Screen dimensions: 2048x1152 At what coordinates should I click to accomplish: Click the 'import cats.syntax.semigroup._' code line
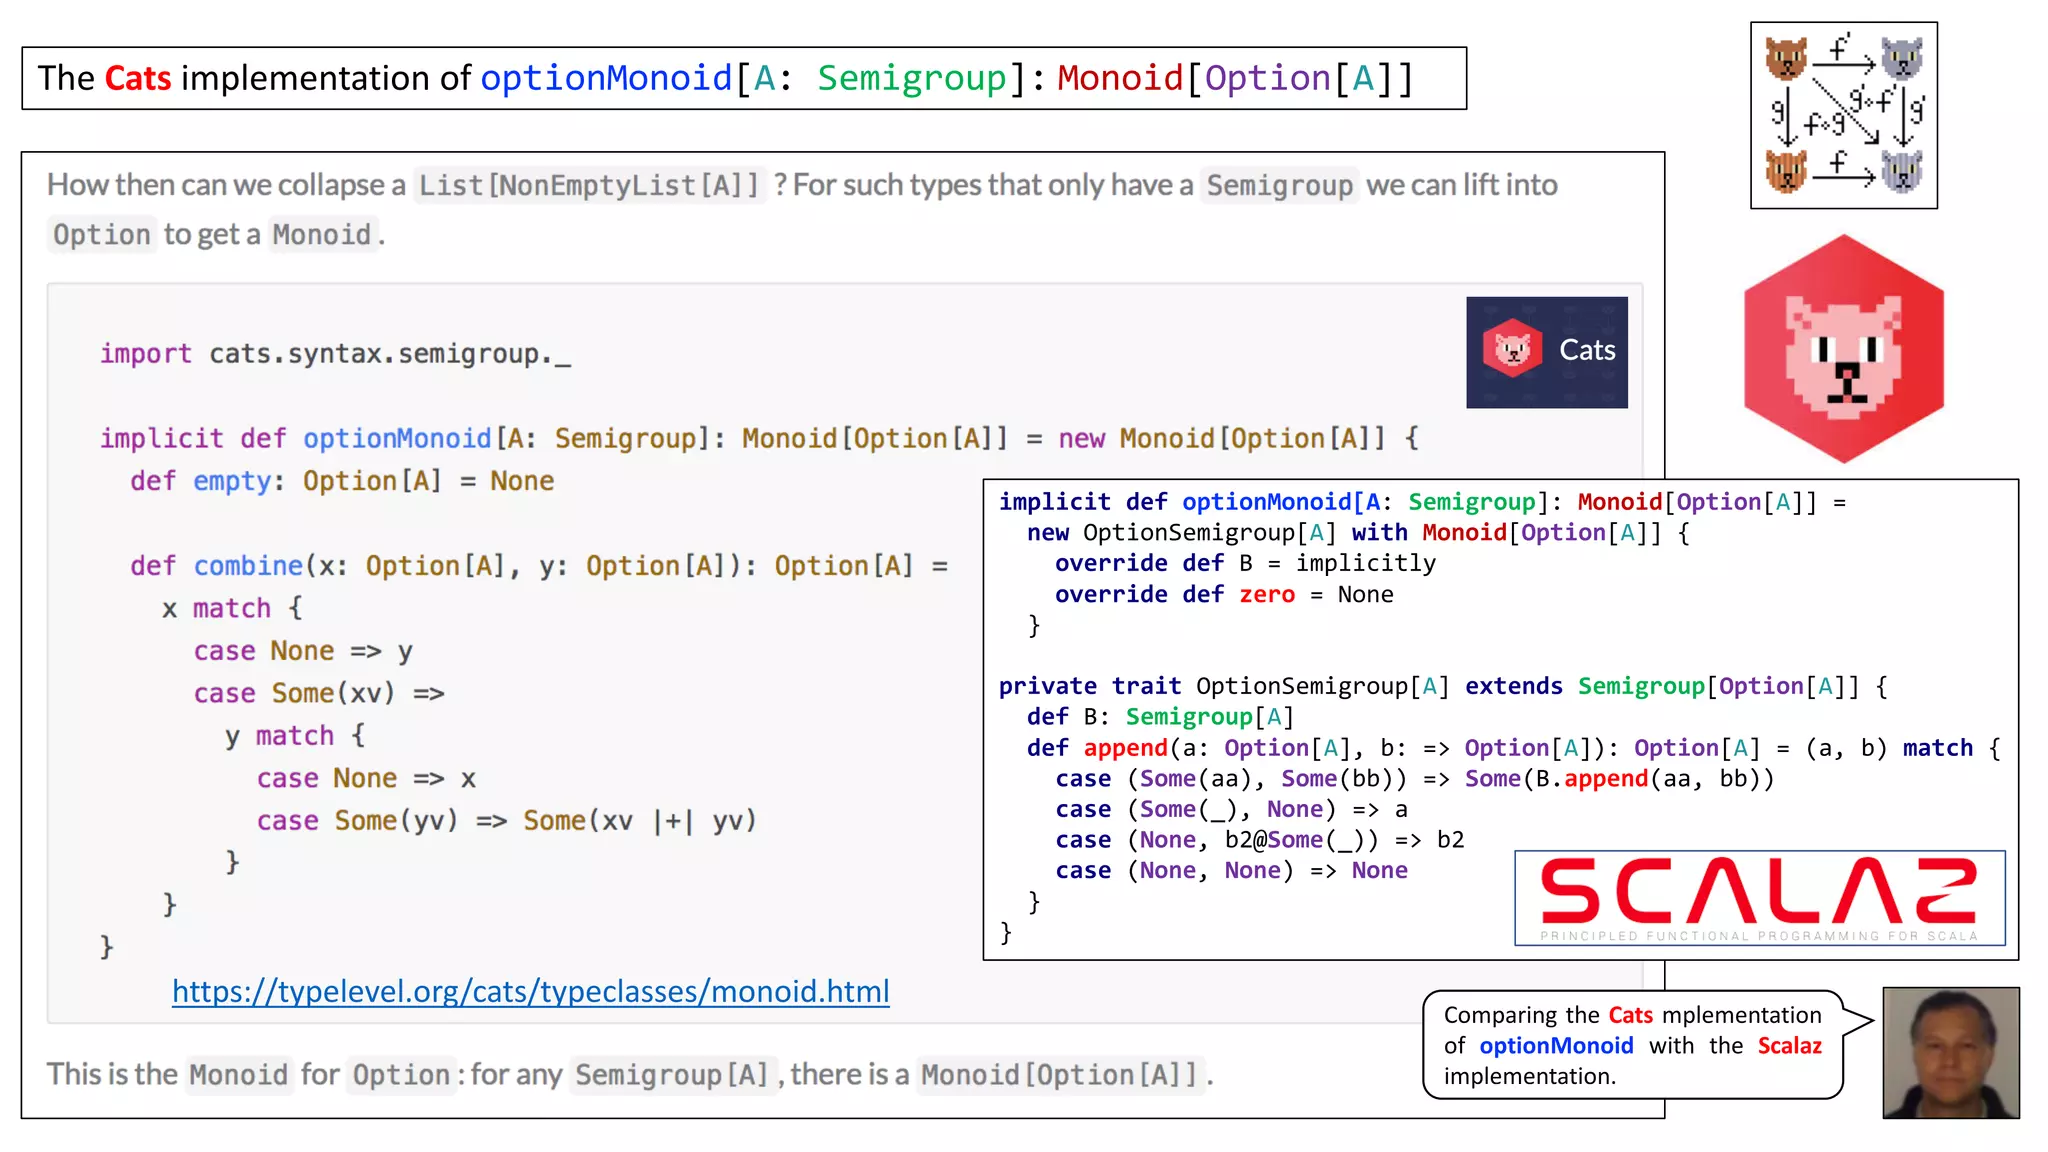pyautogui.click(x=335, y=354)
